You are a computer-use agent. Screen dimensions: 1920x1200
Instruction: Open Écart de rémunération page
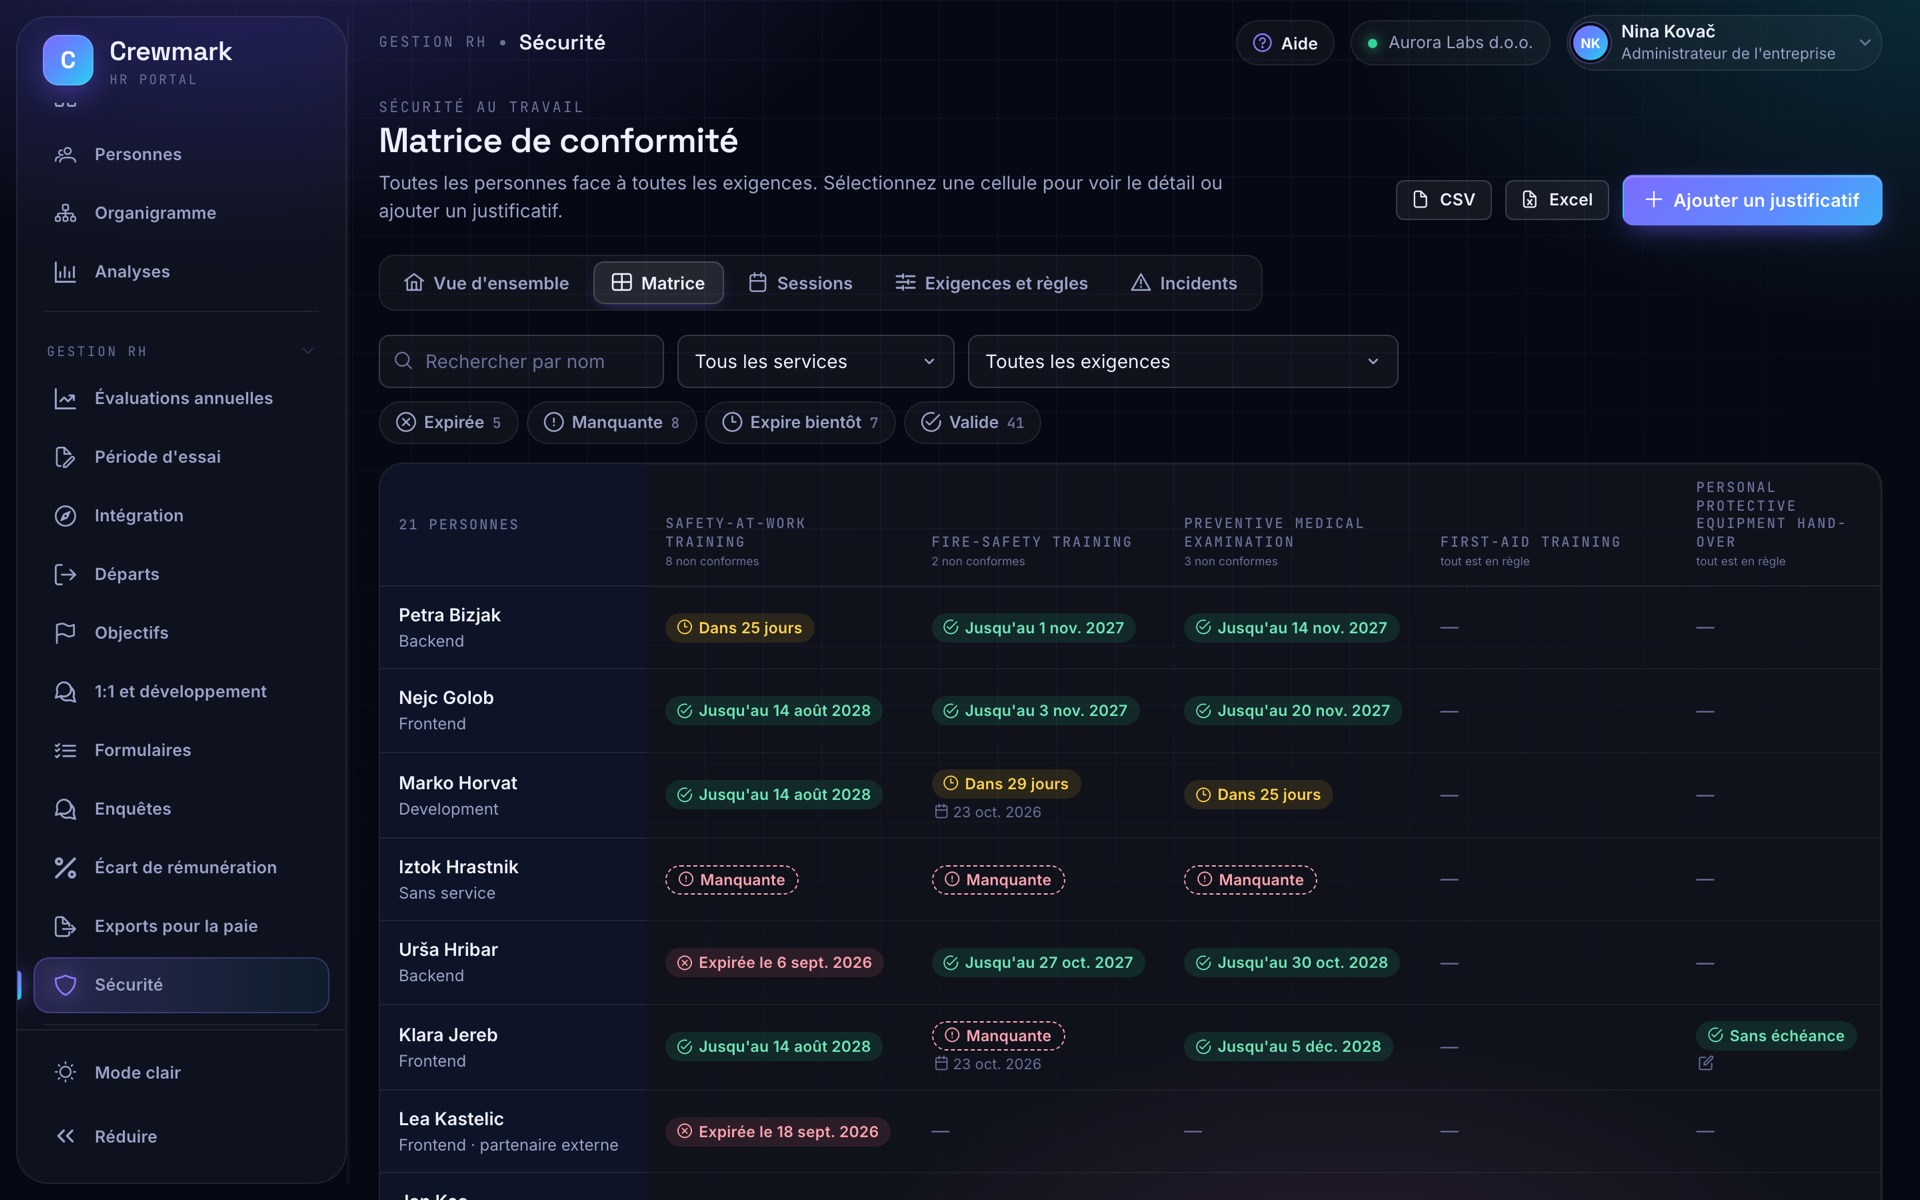pos(181,868)
